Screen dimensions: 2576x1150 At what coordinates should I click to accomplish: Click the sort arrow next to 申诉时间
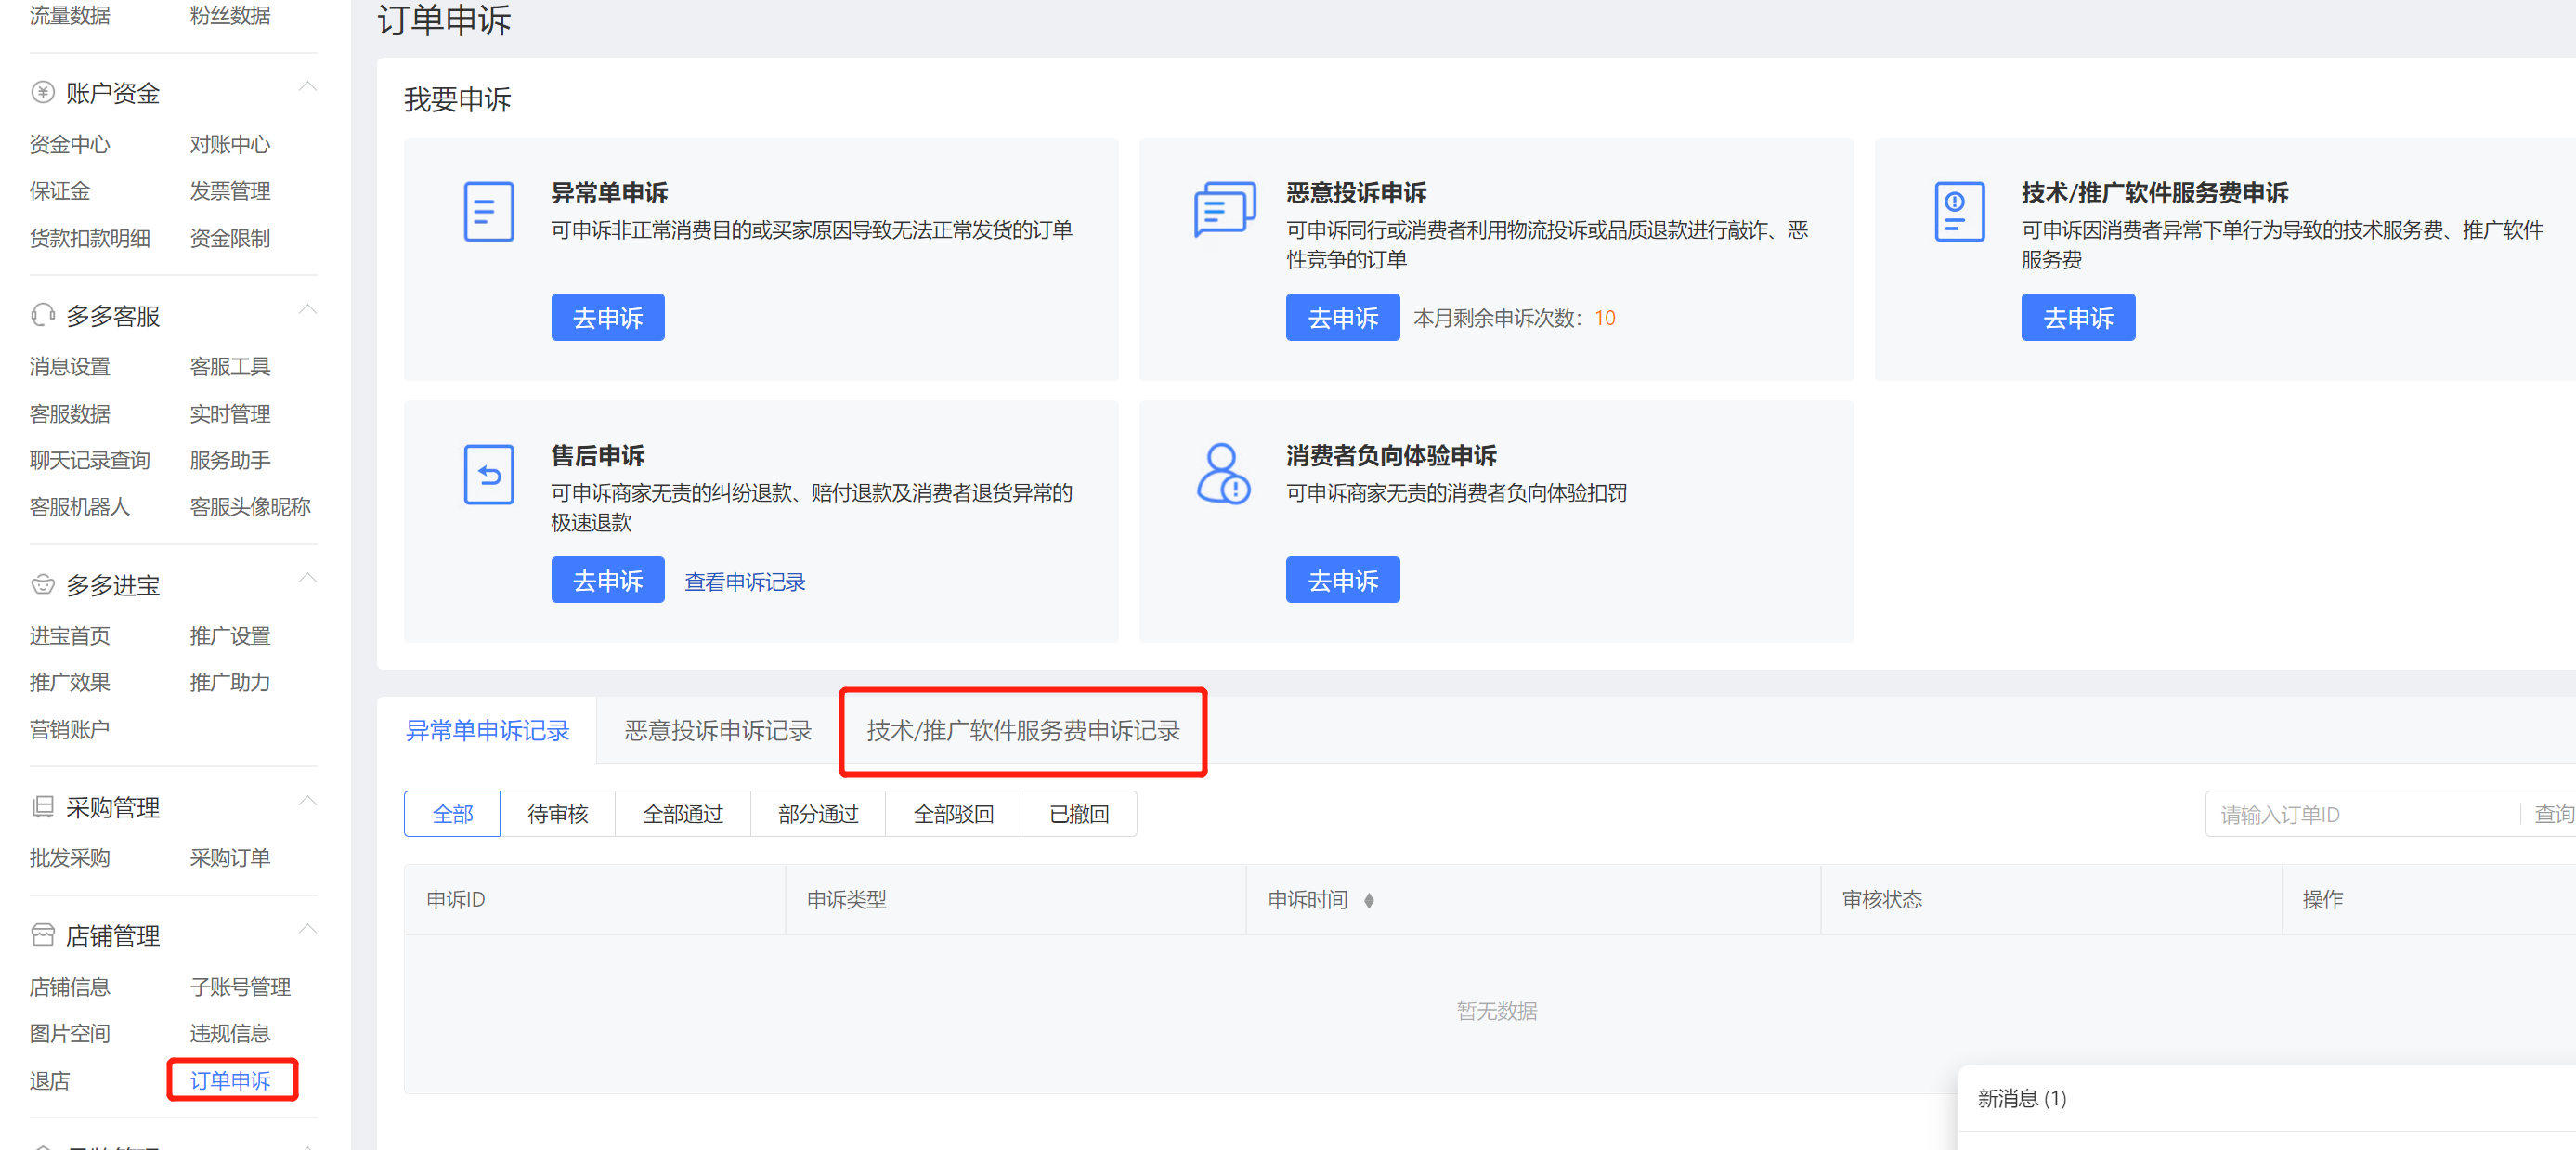tap(1369, 899)
